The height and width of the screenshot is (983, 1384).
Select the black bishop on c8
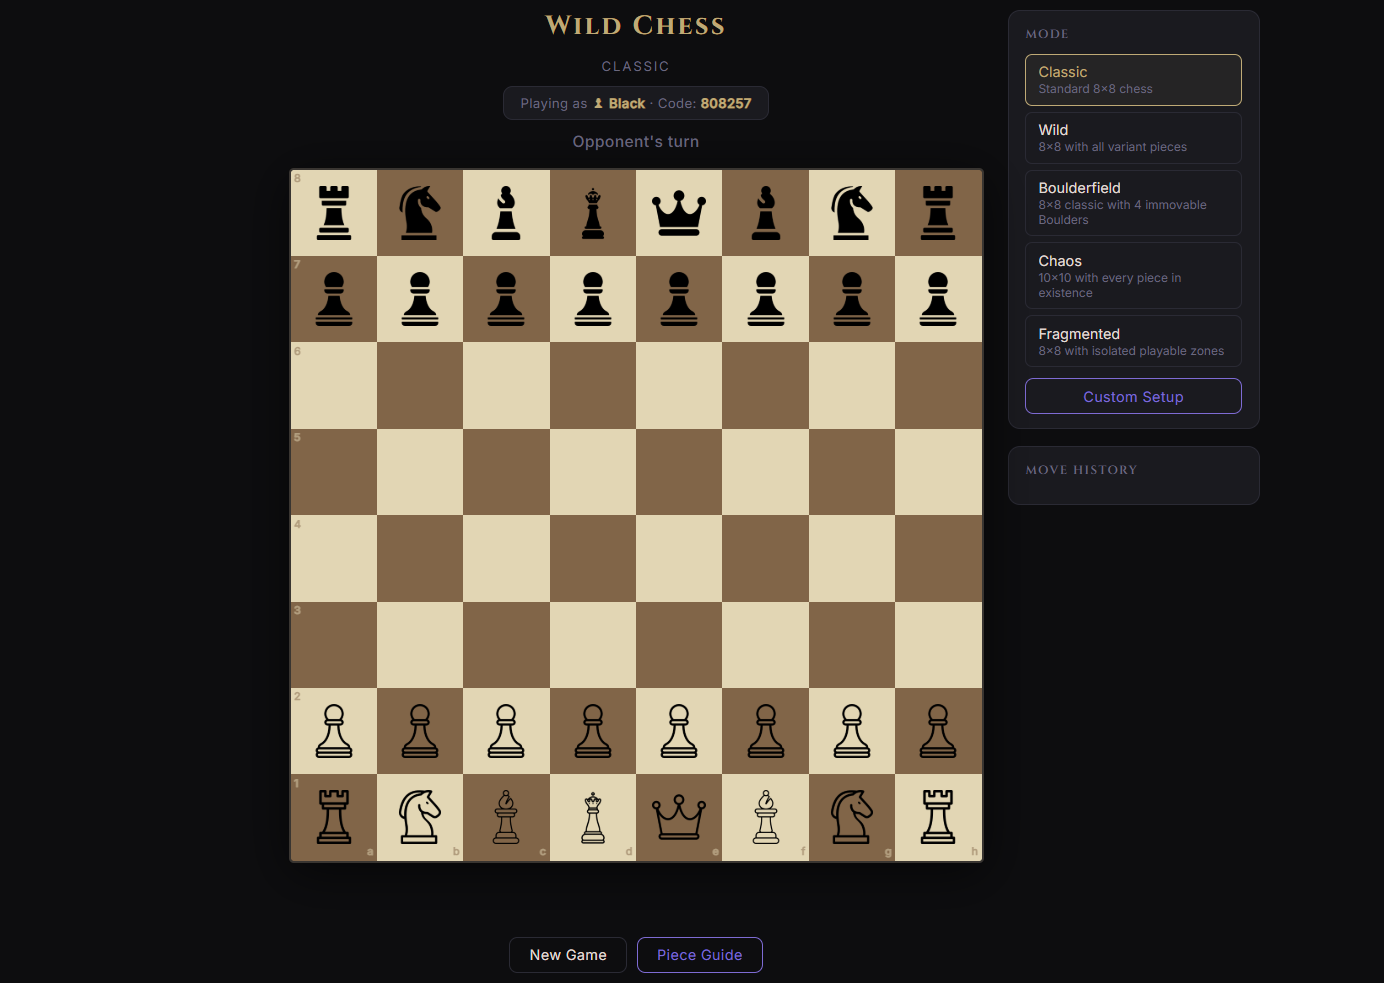click(x=506, y=213)
